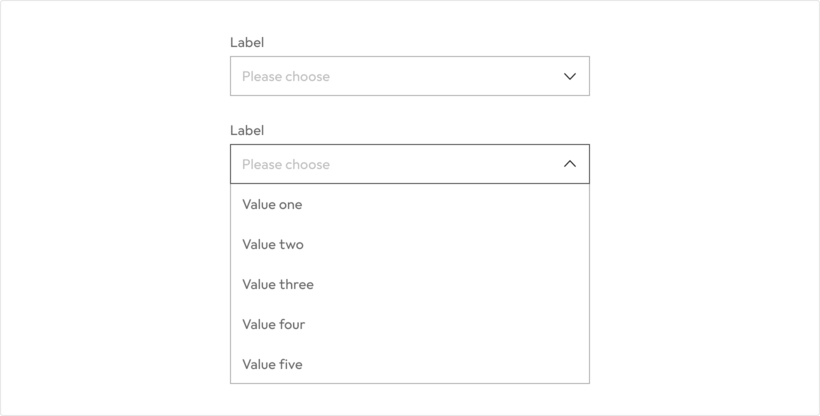Close the options list using the up arrow
Screen dimensions: 820x416
coord(570,164)
